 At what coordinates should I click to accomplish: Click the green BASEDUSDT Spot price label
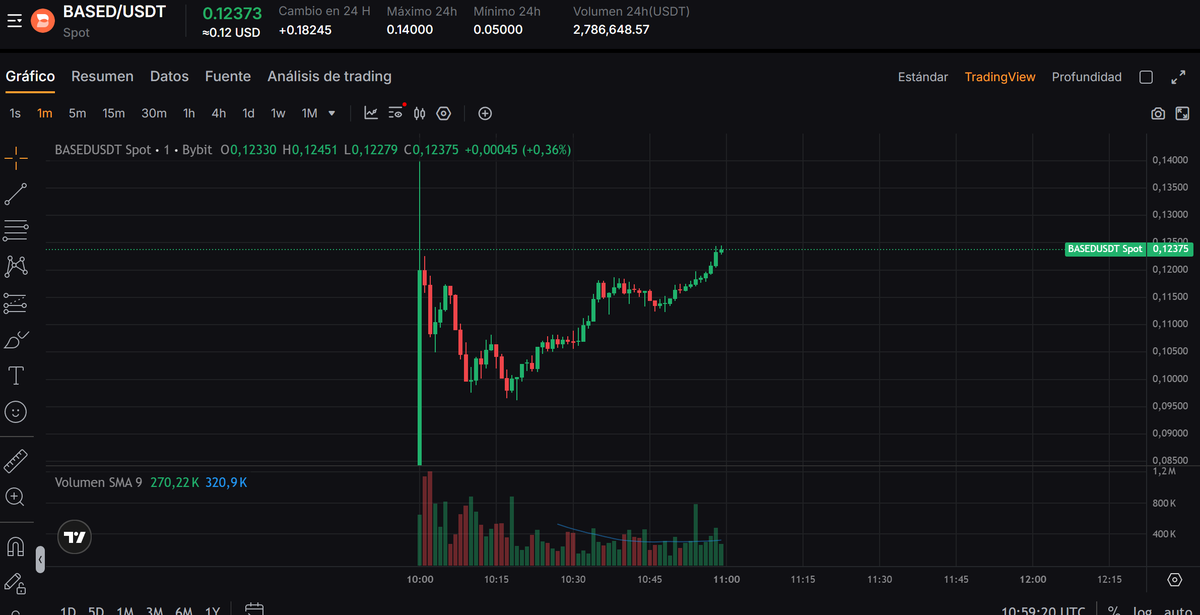click(x=1104, y=249)
